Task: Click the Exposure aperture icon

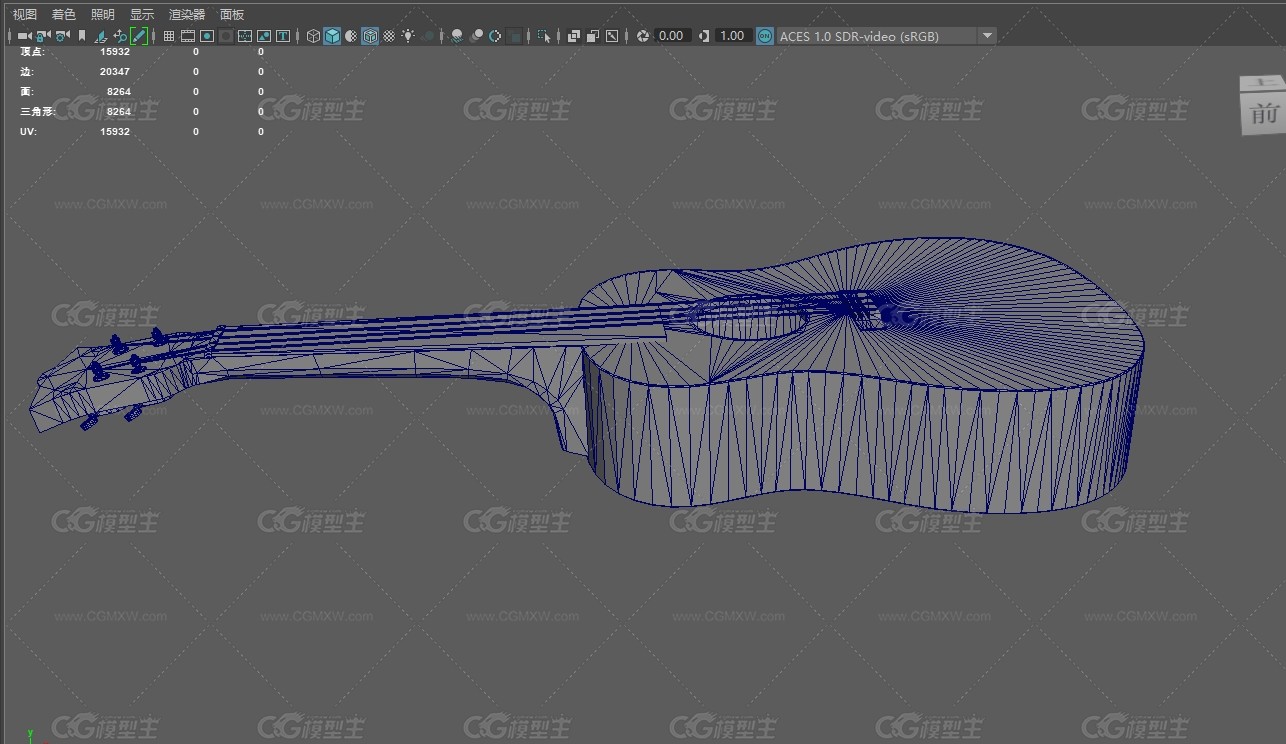Action: coord(643,35)
